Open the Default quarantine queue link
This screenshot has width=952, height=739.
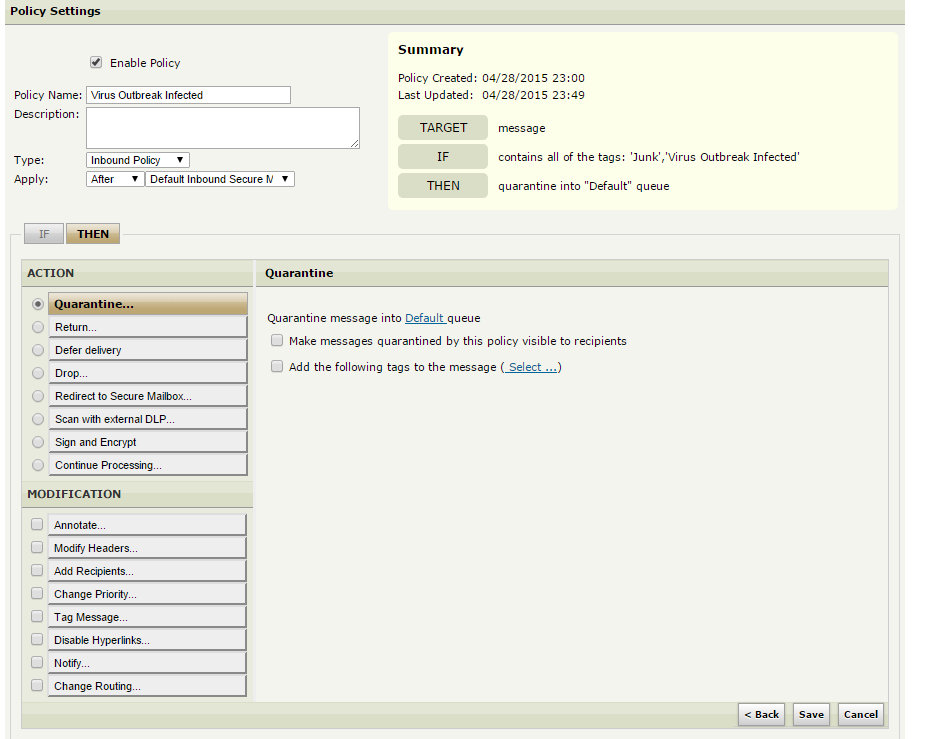coord(425,318)
